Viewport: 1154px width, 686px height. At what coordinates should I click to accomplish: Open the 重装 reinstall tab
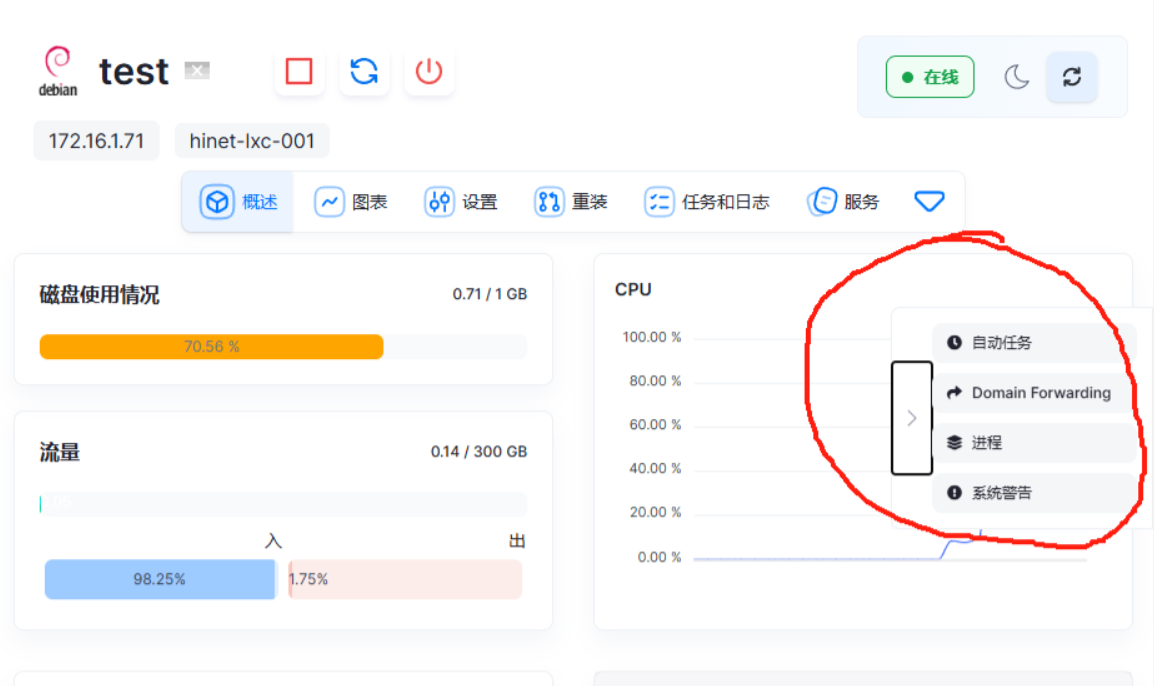pyautogui.click(x=571, y=202)
